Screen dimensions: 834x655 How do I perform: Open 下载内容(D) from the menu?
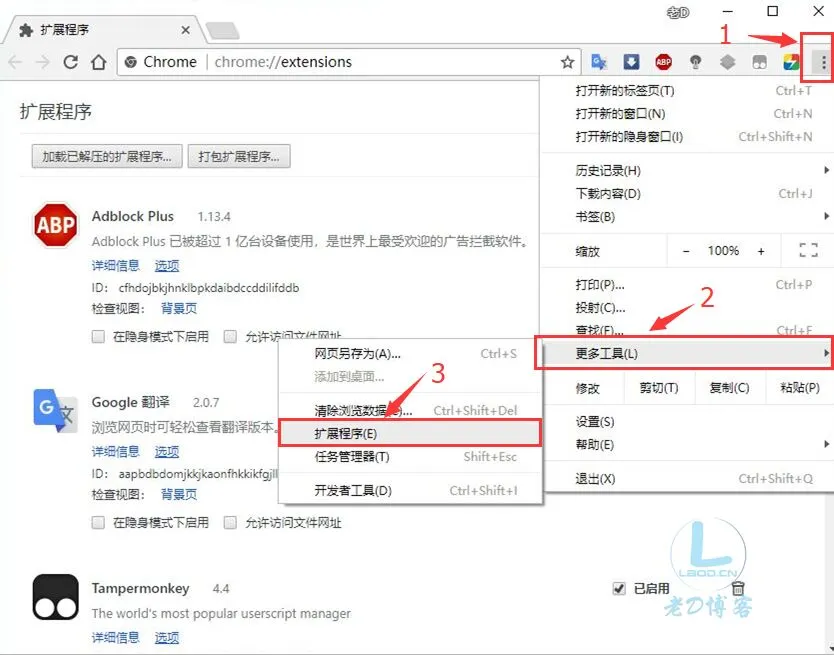click(x=687, y=193)
